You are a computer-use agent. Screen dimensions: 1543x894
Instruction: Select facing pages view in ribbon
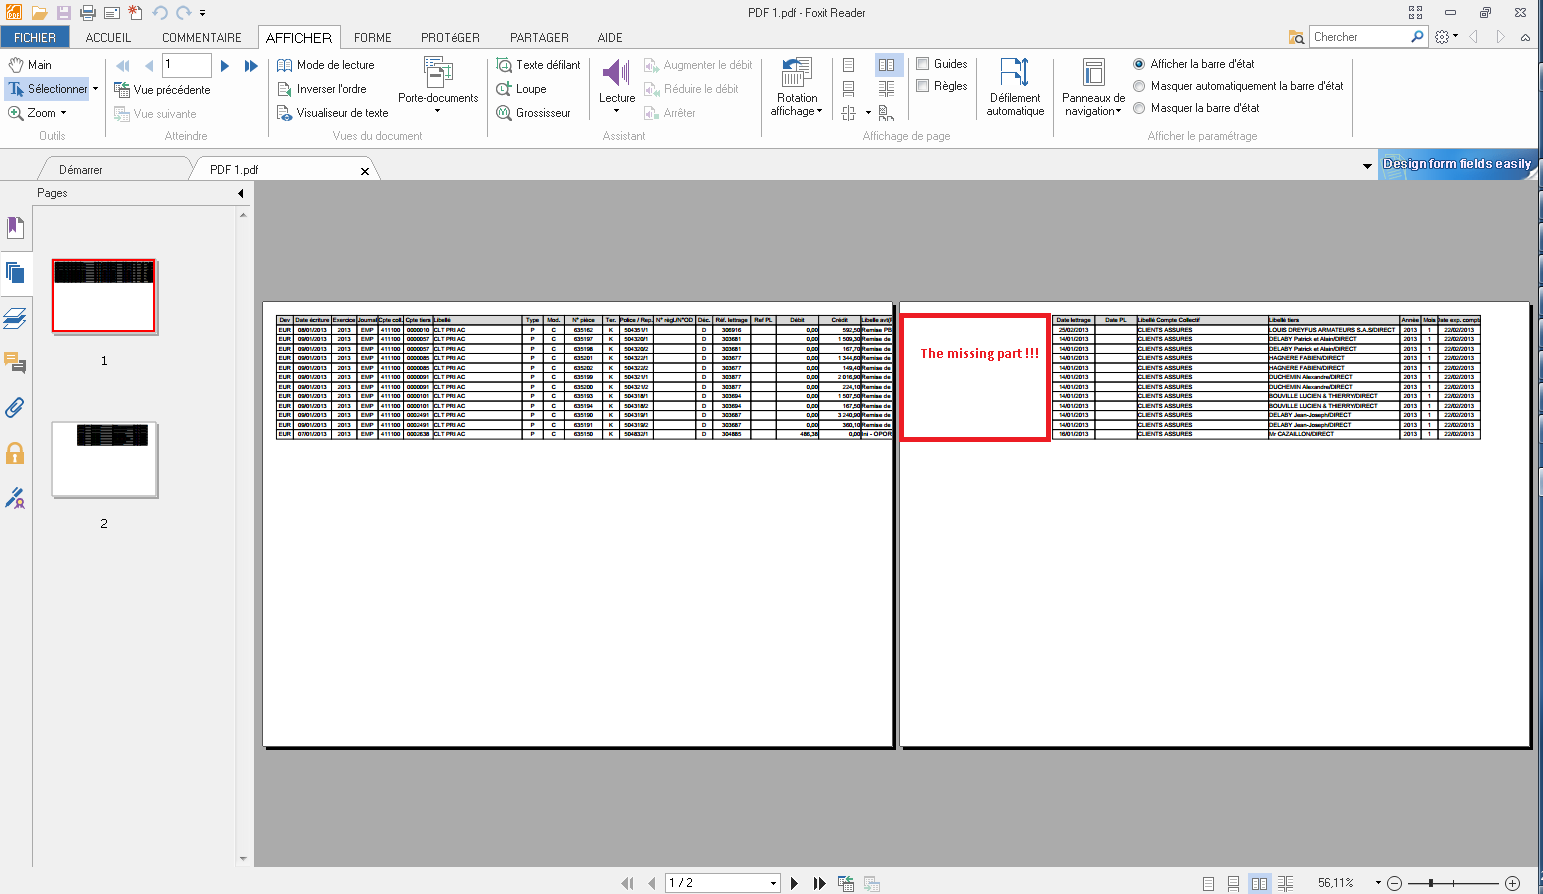(x=887, y=65)
